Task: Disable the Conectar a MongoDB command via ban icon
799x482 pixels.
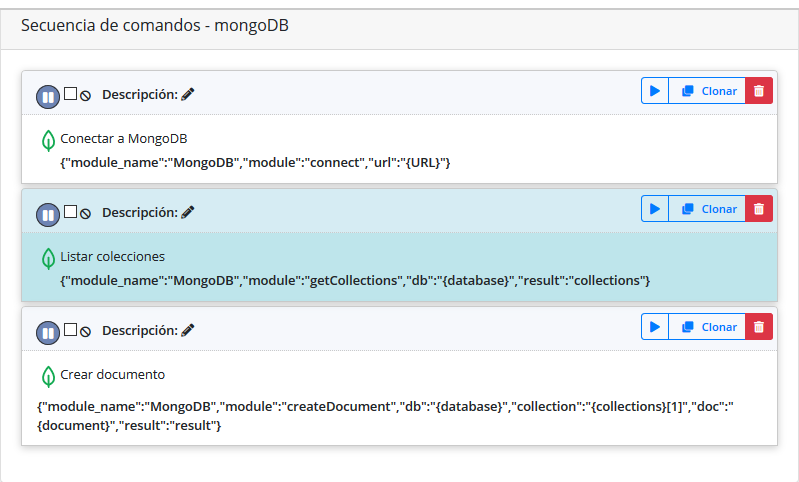Action: pos(86,96)
